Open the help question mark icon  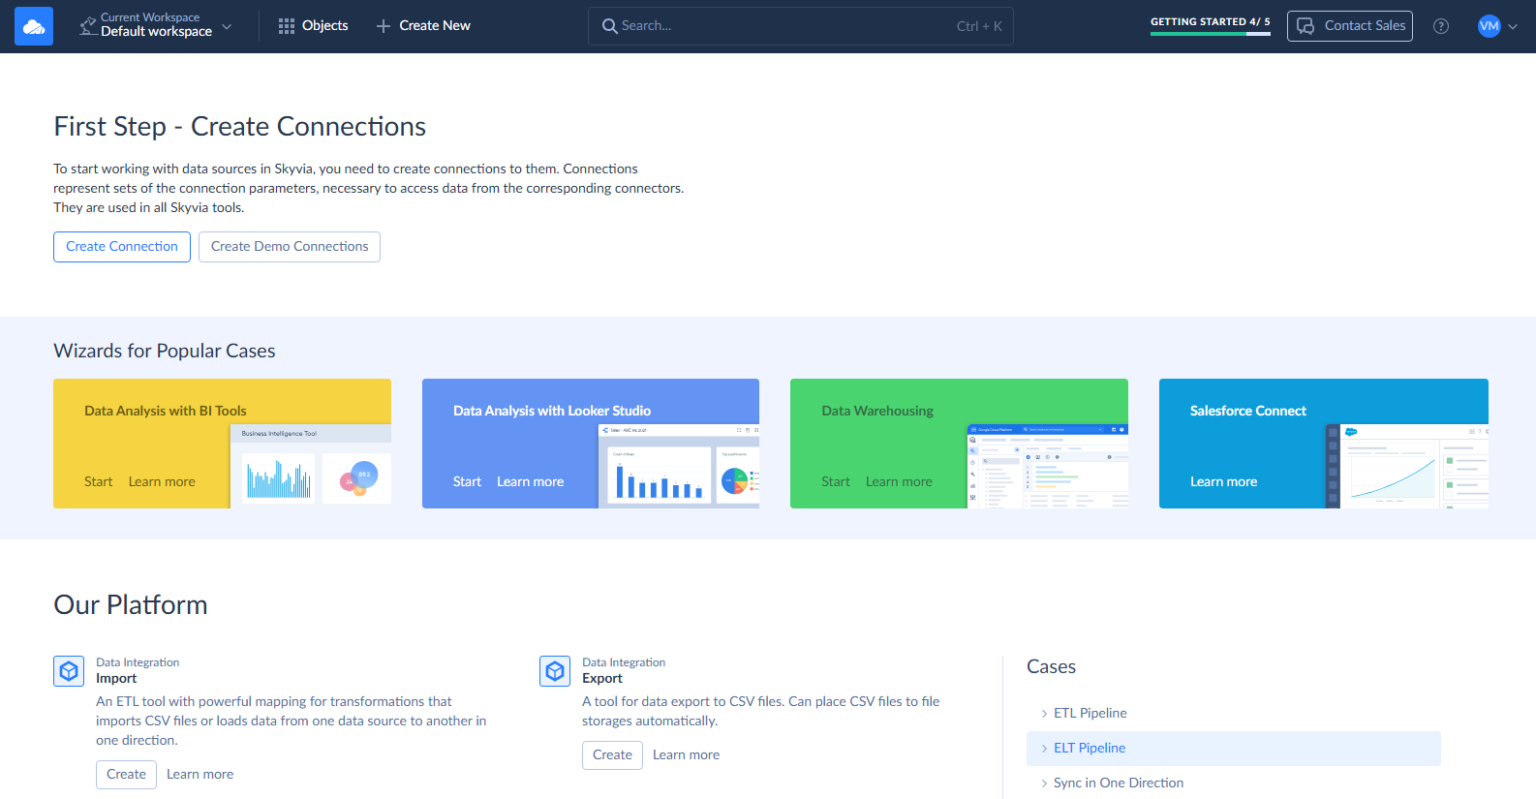tap(1440, 26)
